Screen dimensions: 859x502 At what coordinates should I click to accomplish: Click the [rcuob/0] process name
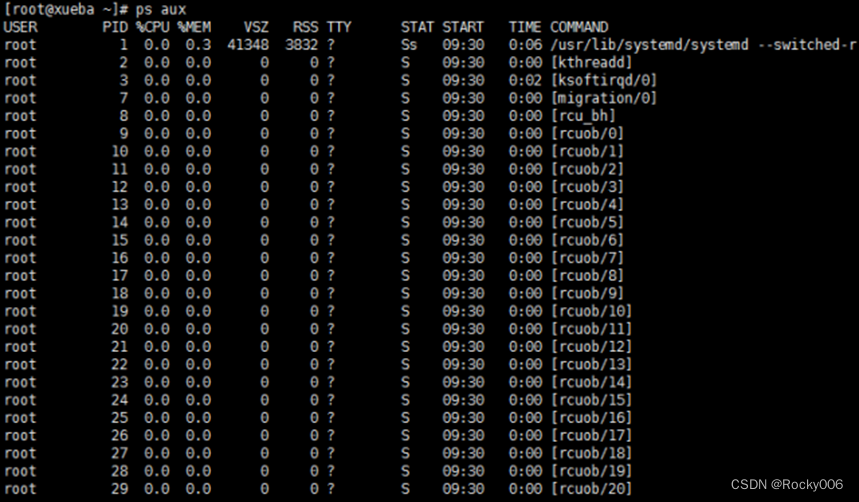pyautogui.click(x=587, y=133)
